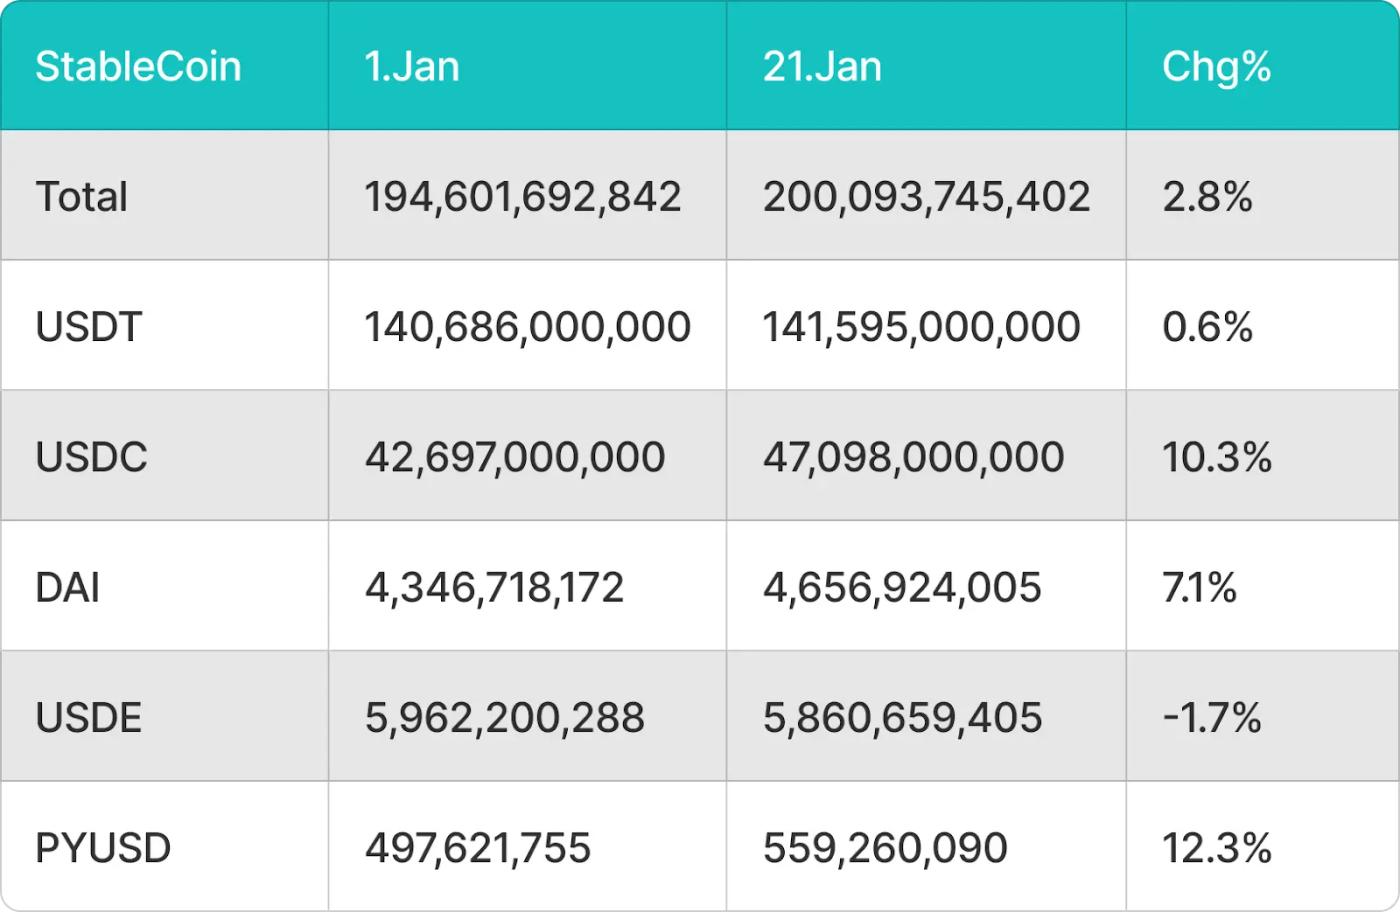Screen dimensions: 1400x912
Task: Click Total value 194,601,692,842 for 1.Jan
Action: [522, 197]
